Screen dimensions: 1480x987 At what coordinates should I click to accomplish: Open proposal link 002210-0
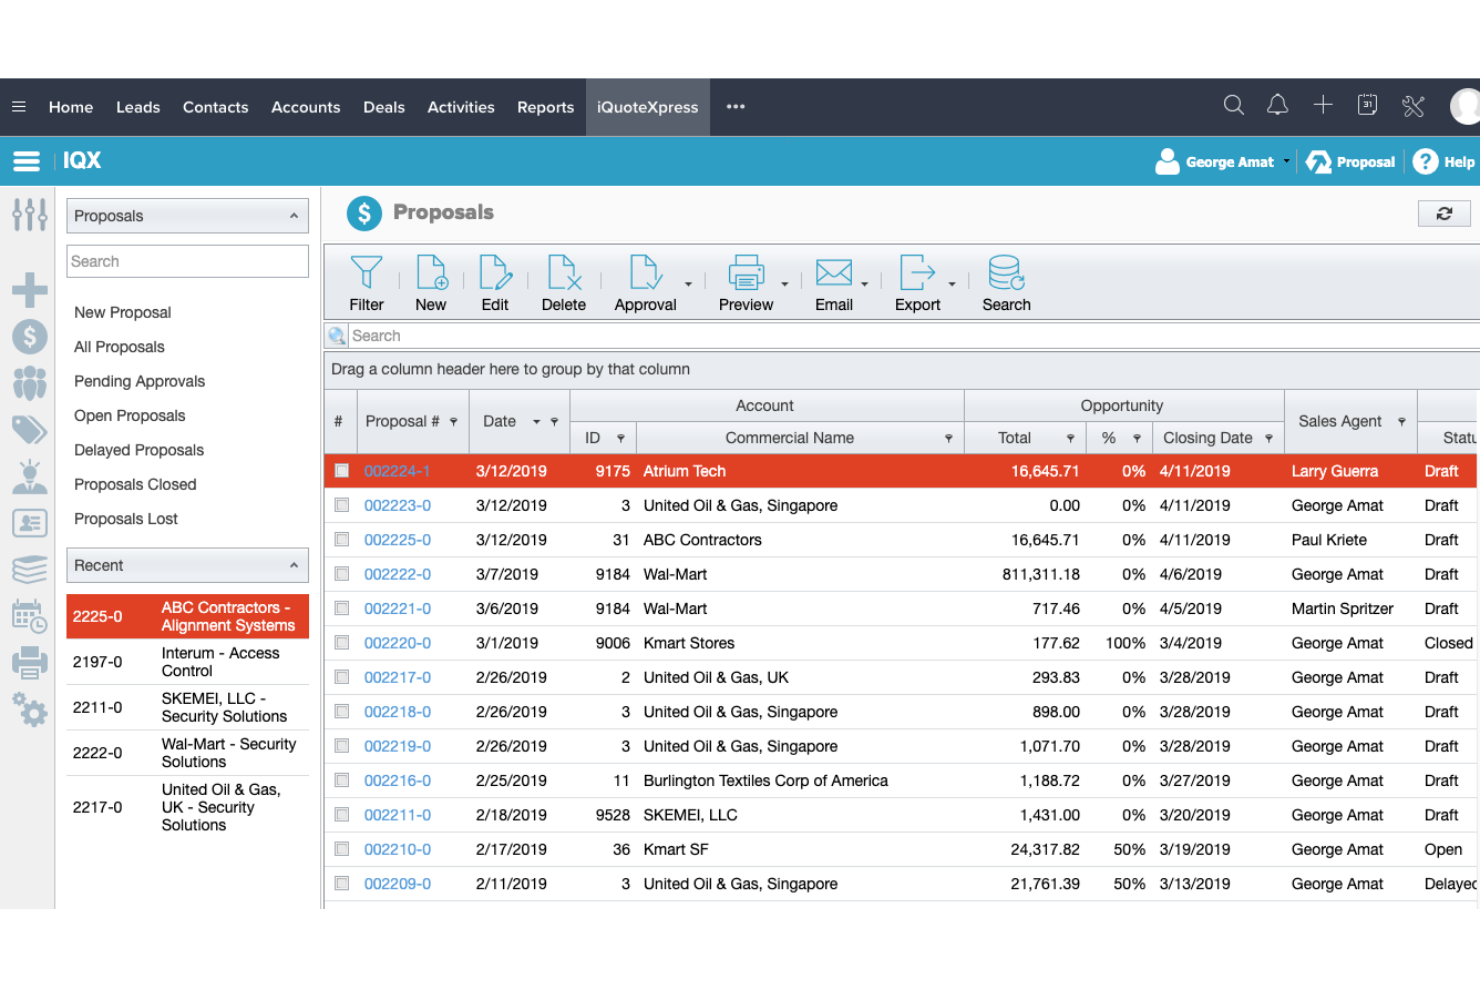397,849
